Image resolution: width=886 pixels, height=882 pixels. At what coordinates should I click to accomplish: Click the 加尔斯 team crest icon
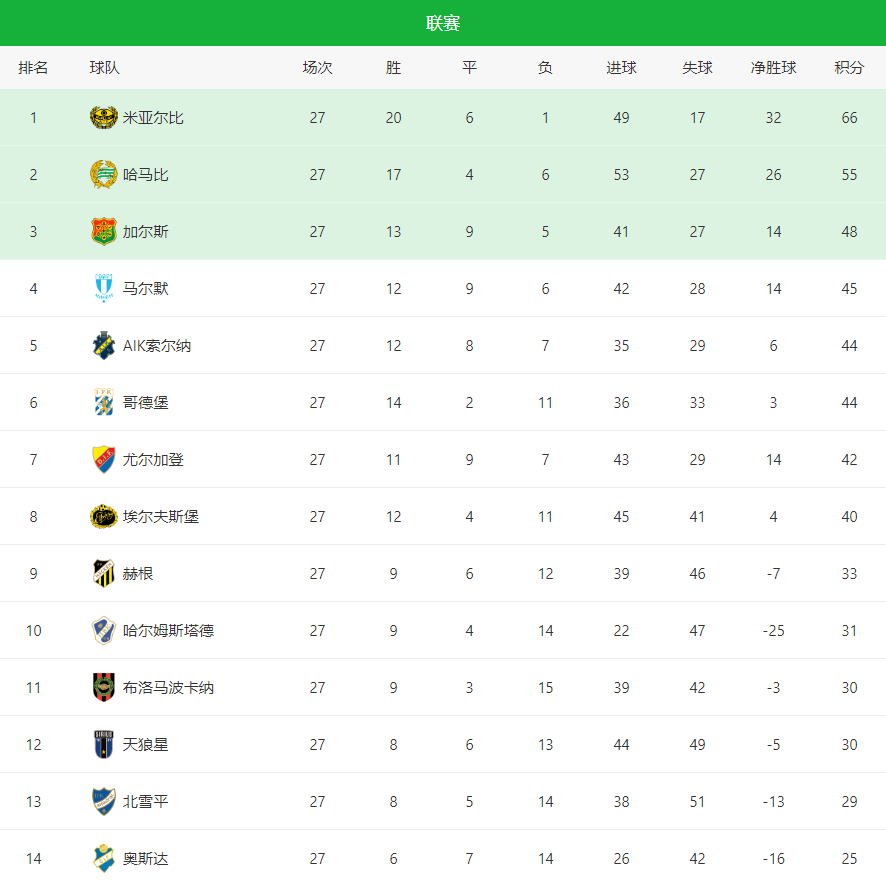coord(104,232)
